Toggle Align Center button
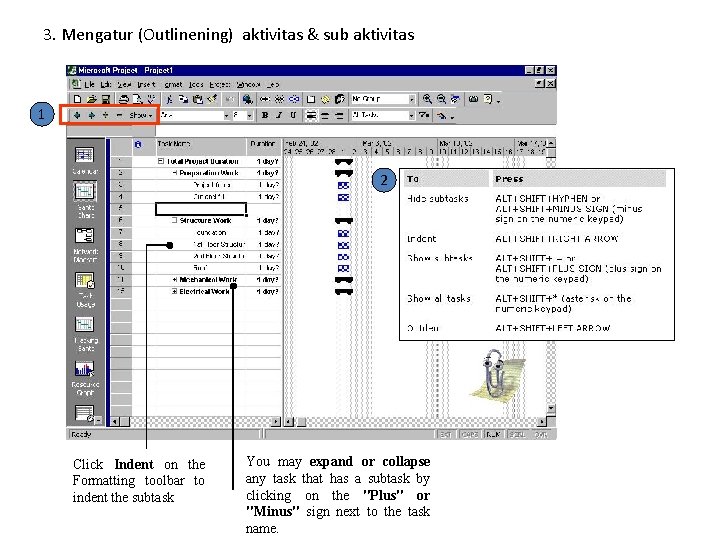This screenshot has width=720, height=540. point(325,115)
